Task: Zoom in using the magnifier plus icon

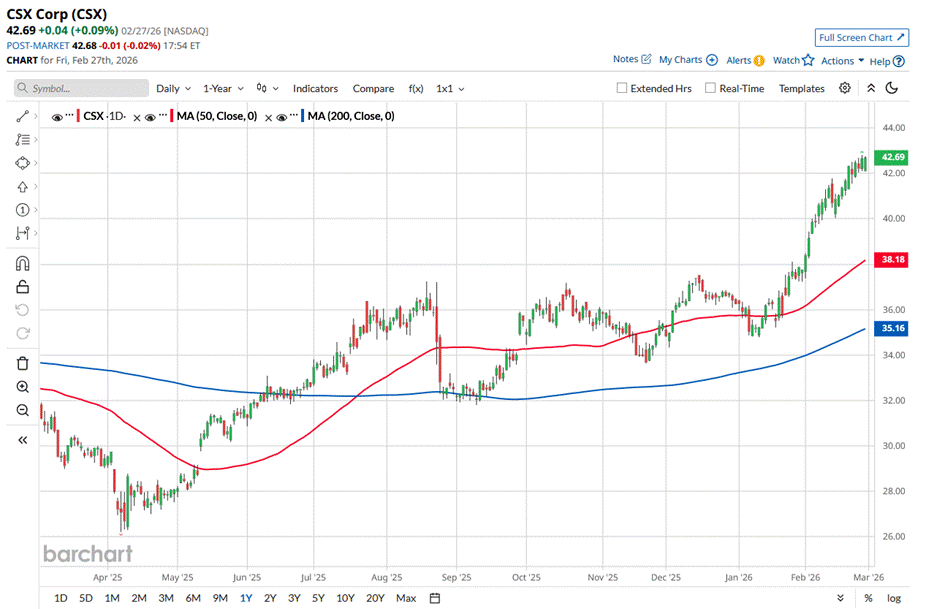Action: coord(22,387)
